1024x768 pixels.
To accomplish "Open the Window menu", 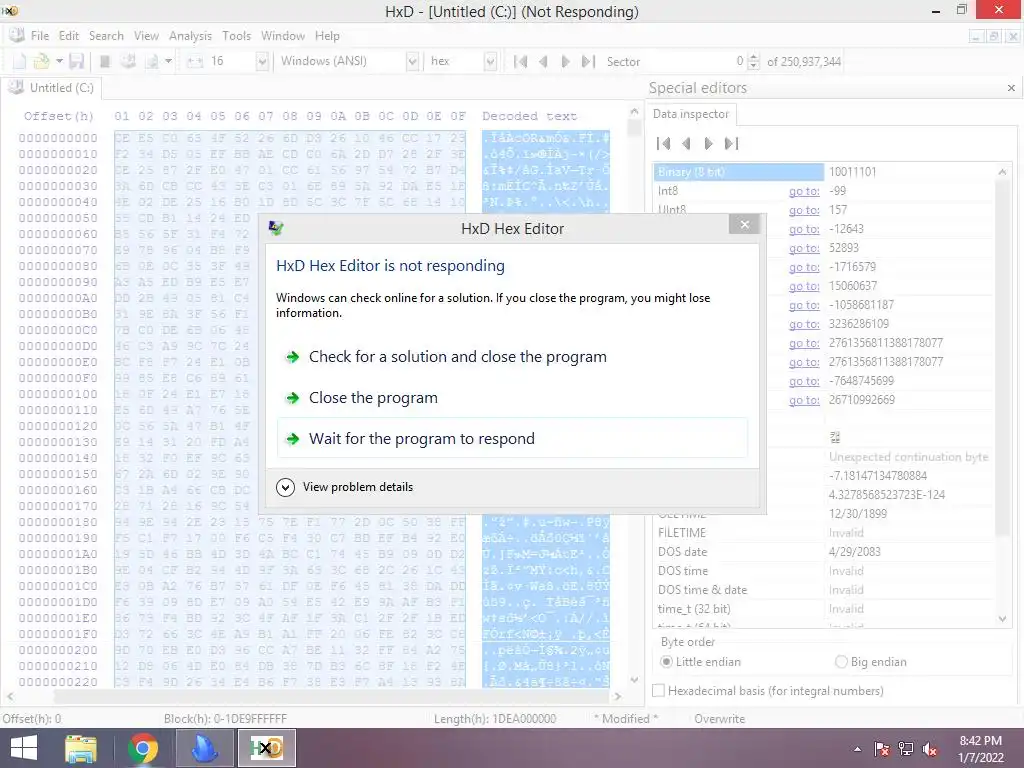I will click(283, 36).
